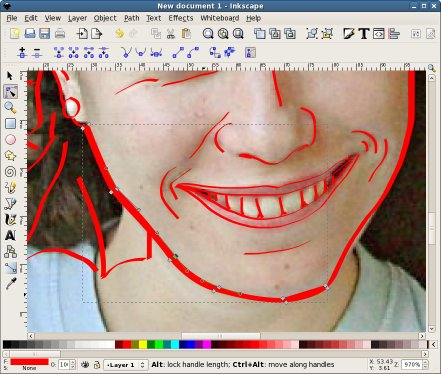441x374 pixels.
Task: Expand the color palette menu arrow
Action: tap(433, 344)
